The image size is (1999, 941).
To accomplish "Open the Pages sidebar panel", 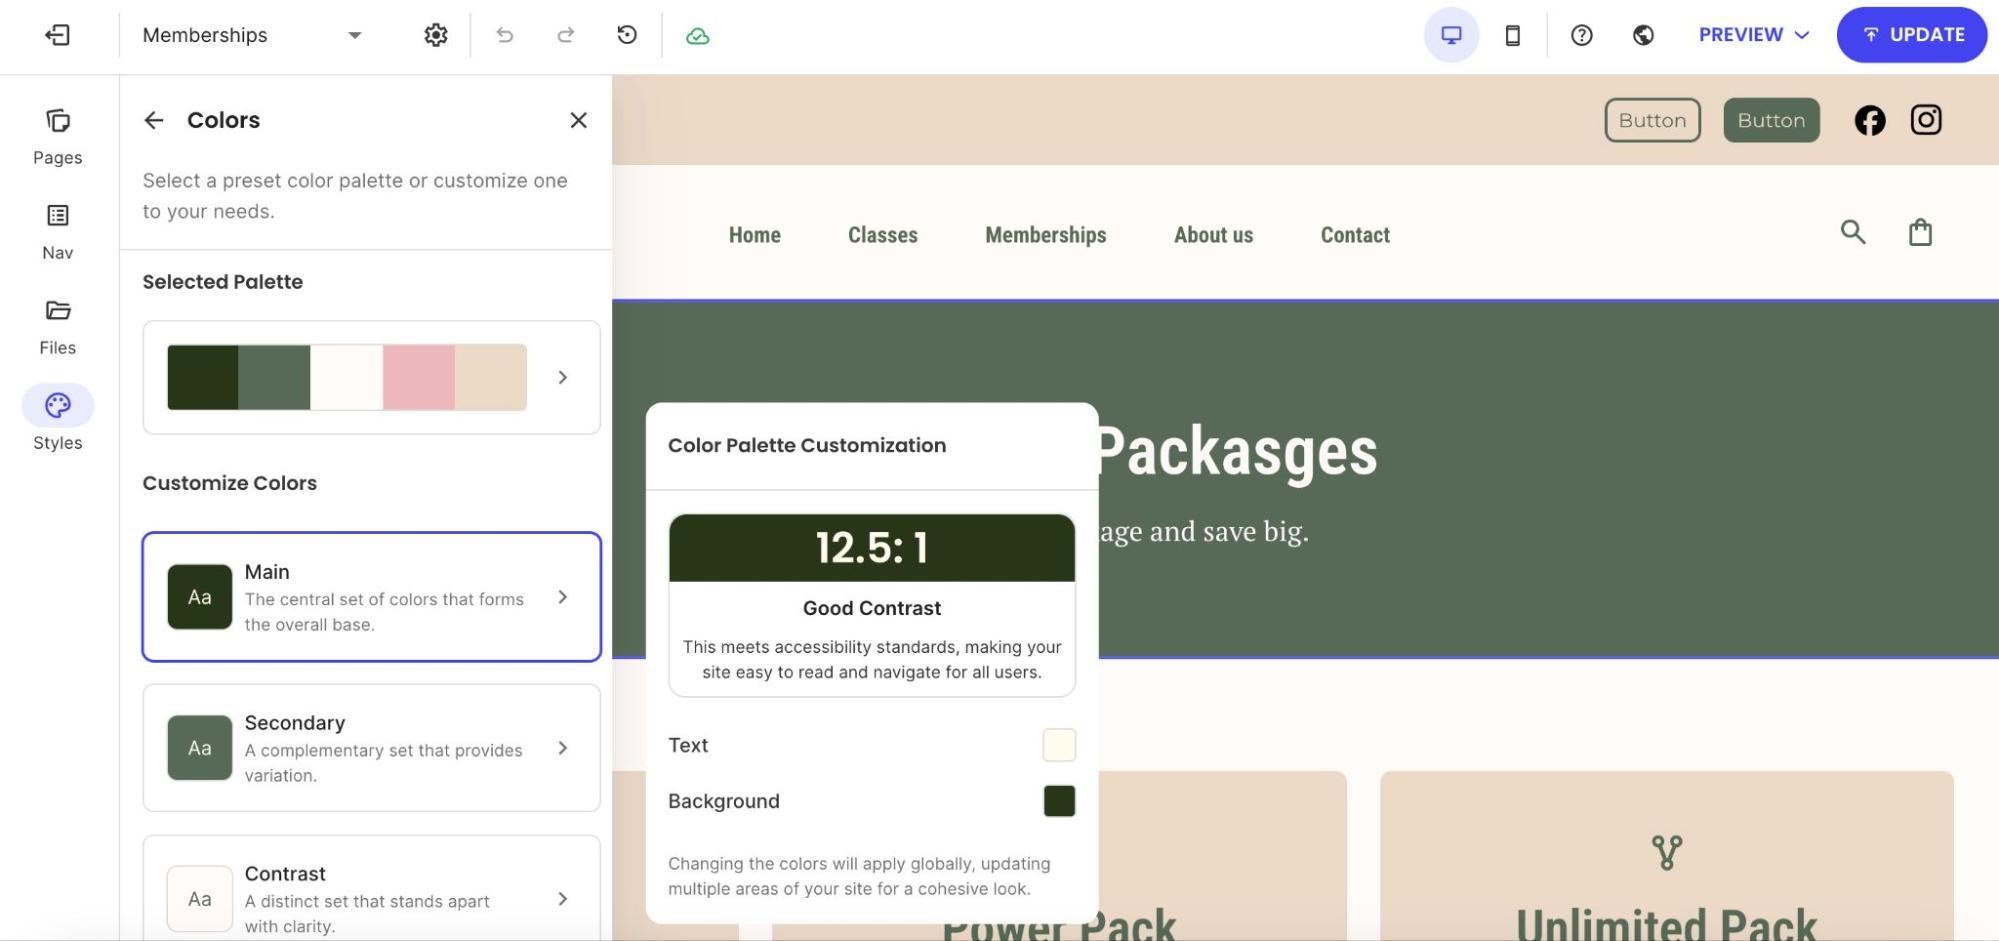I will tap(58, 137).
